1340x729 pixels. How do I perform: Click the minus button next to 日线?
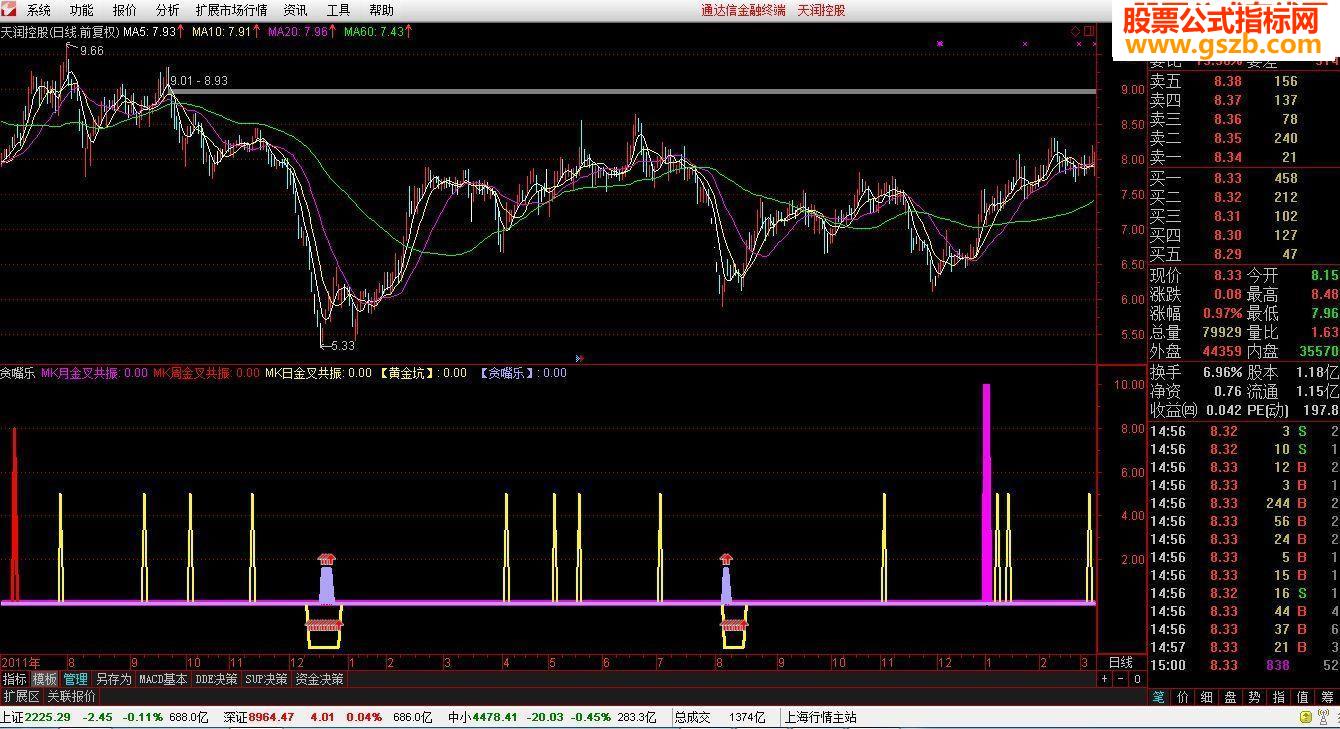(1121, 679)
